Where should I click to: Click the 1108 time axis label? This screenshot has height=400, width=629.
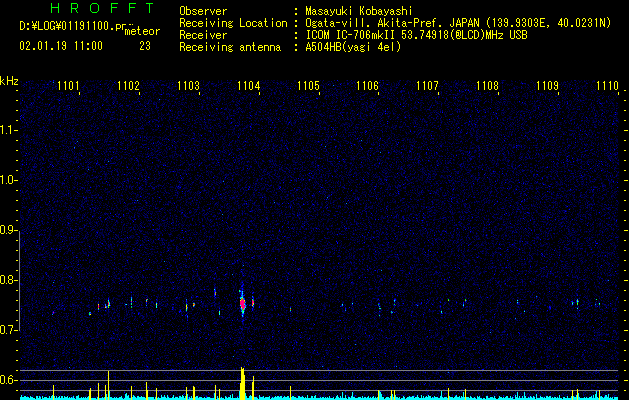point(487,86)
